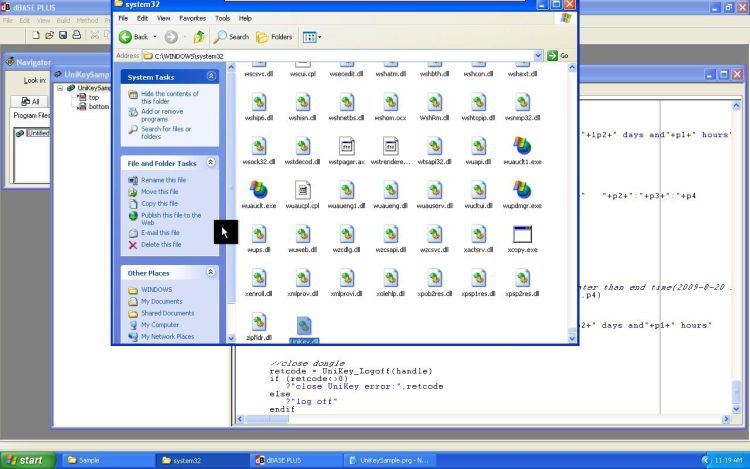This screenshot has height=469, width=750.
Task: Click Search for files or folders
Action: (x=165, y=132)
